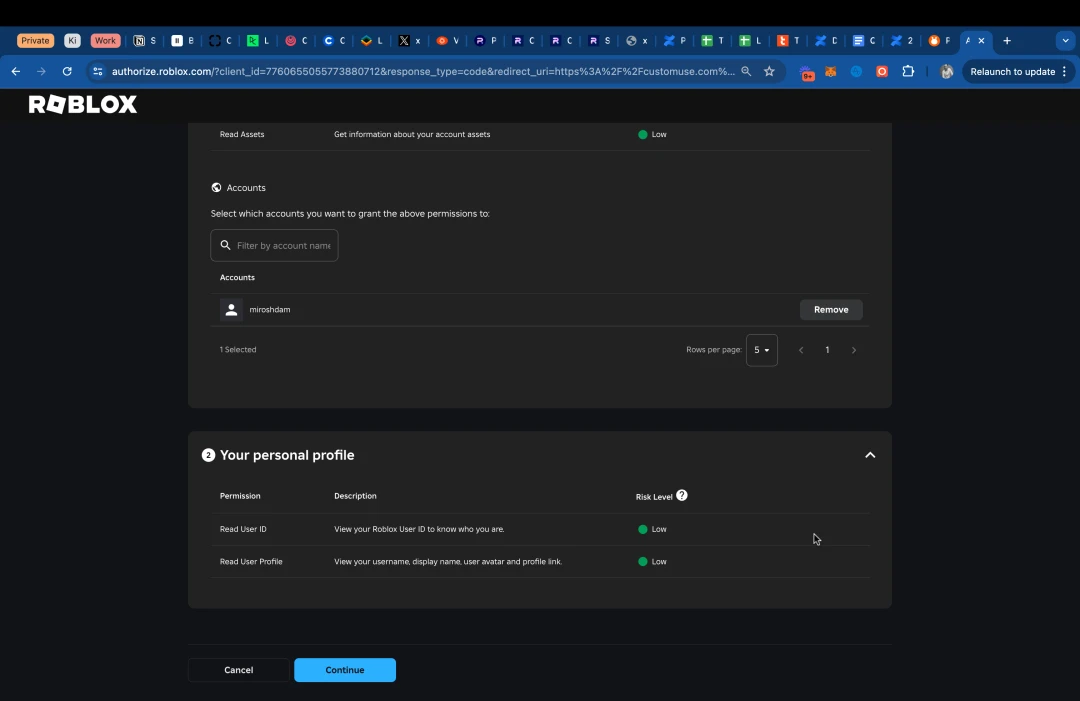
Task: Click the Low risk for Read User Profile
Action: point(652,562)
